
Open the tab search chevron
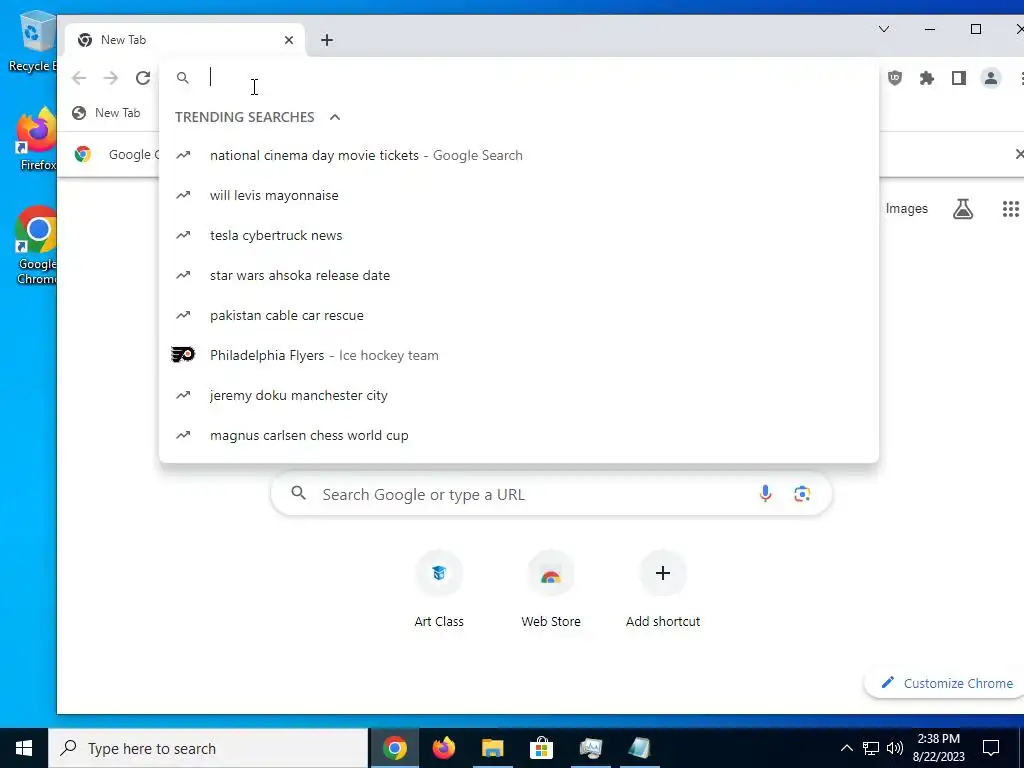coord(884,29)
